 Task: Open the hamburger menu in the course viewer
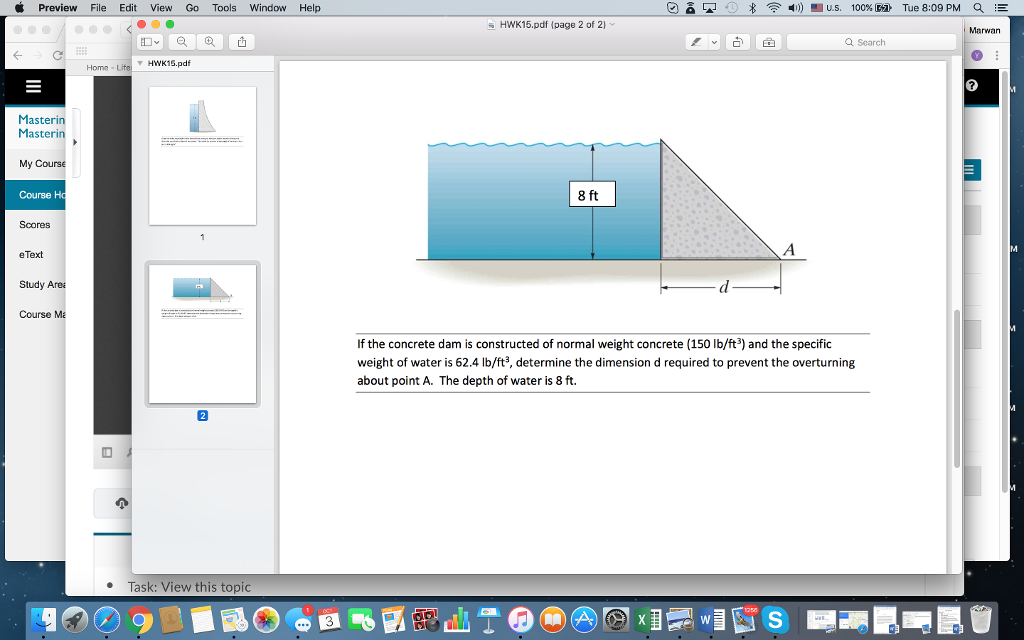click(x=34, y=88)
